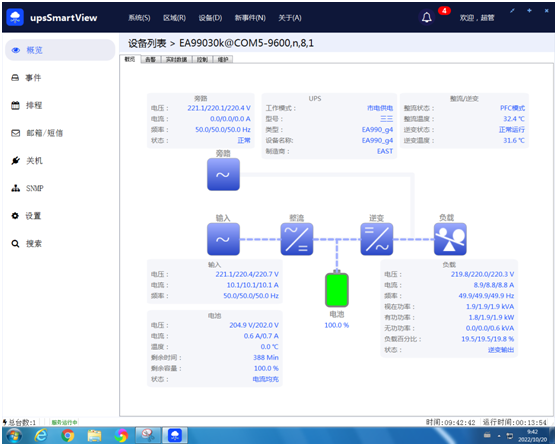Select the inverter (逆变) converter icon
The image size is (557, 446).
tap(377, 239)
